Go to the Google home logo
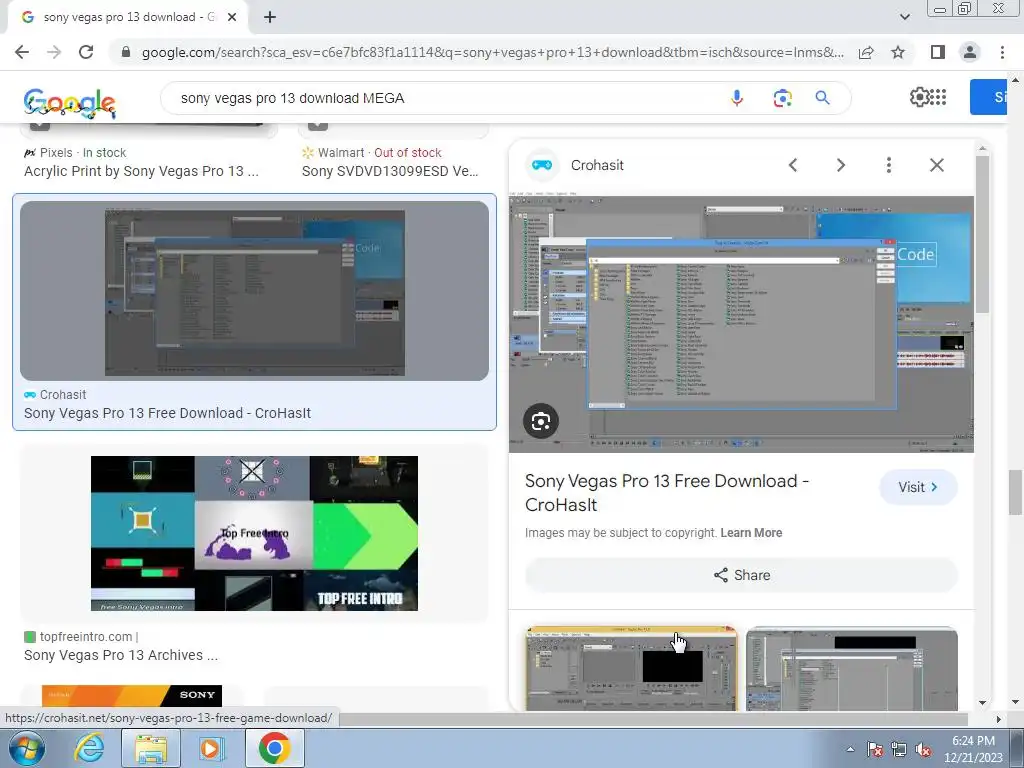 [70, 102]
